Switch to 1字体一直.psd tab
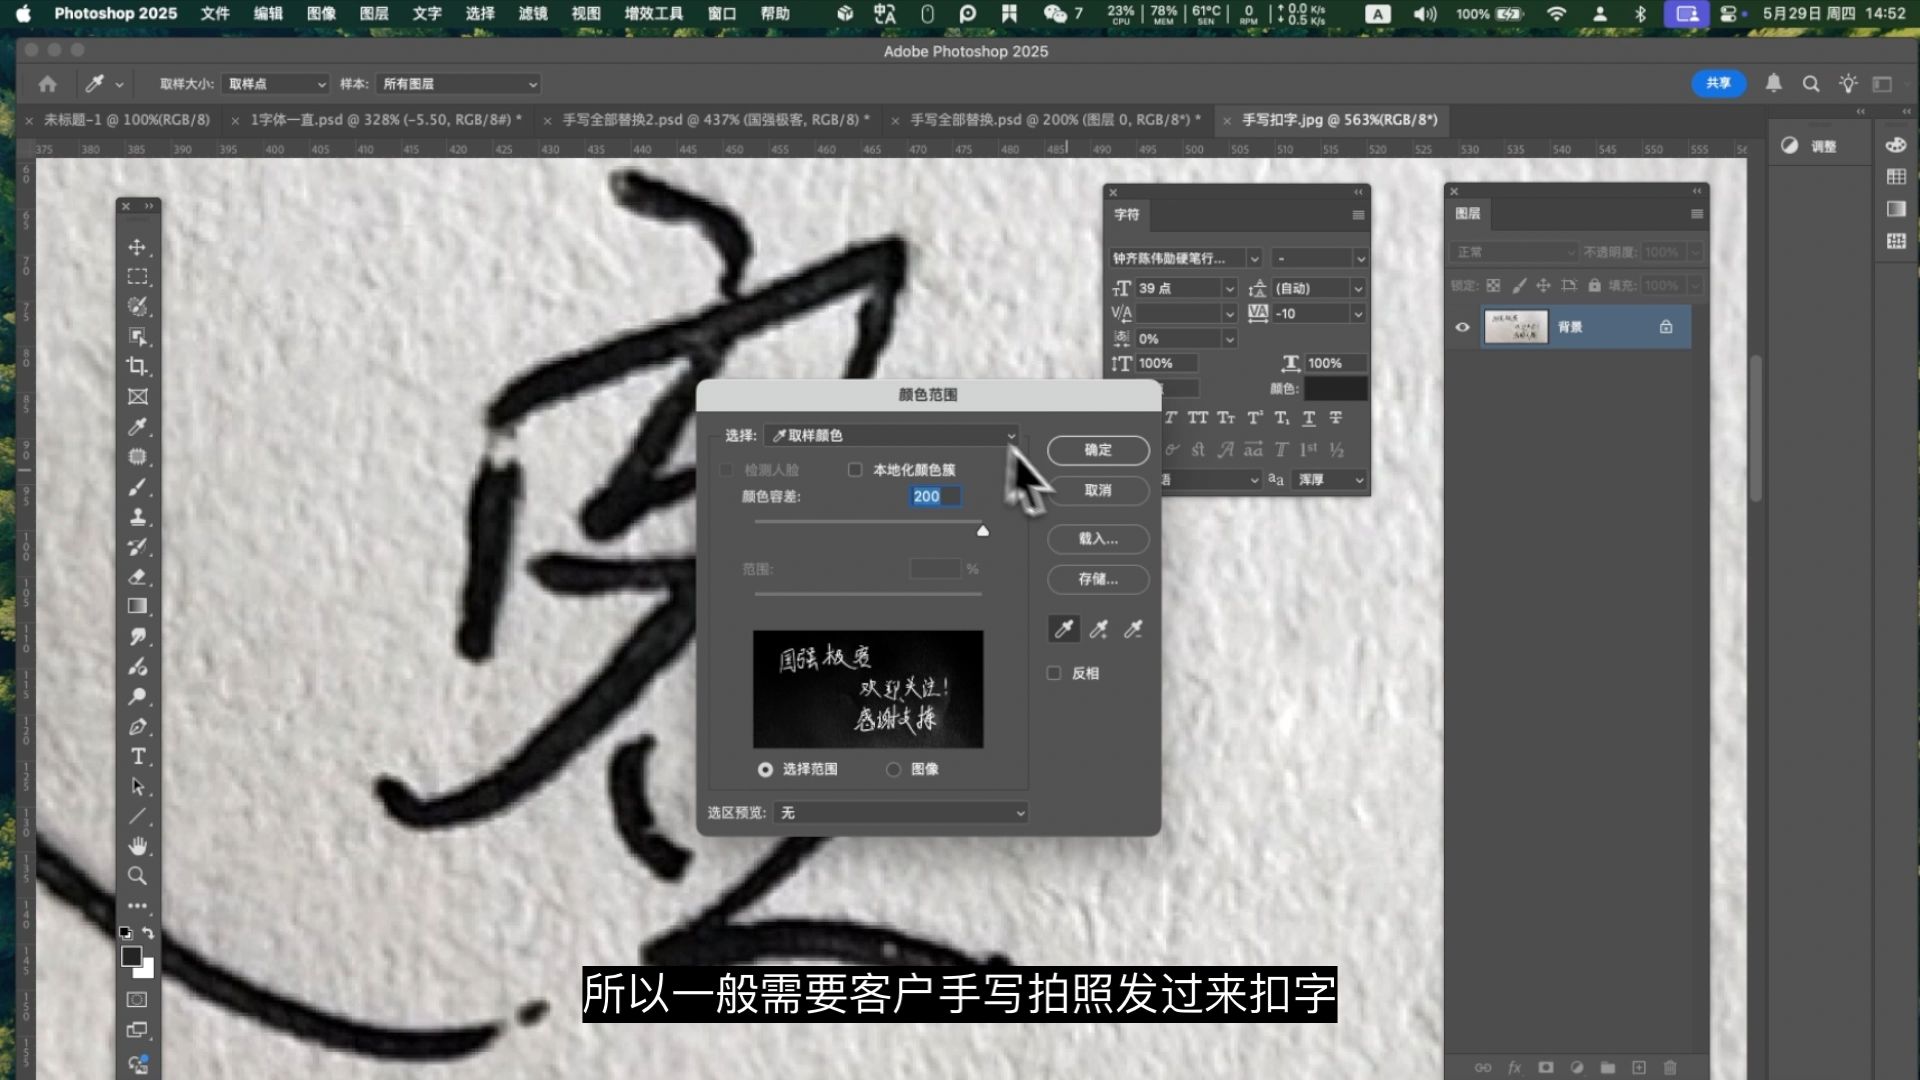The height and width of the screenshot is (1080, 1920). [386, 120]
